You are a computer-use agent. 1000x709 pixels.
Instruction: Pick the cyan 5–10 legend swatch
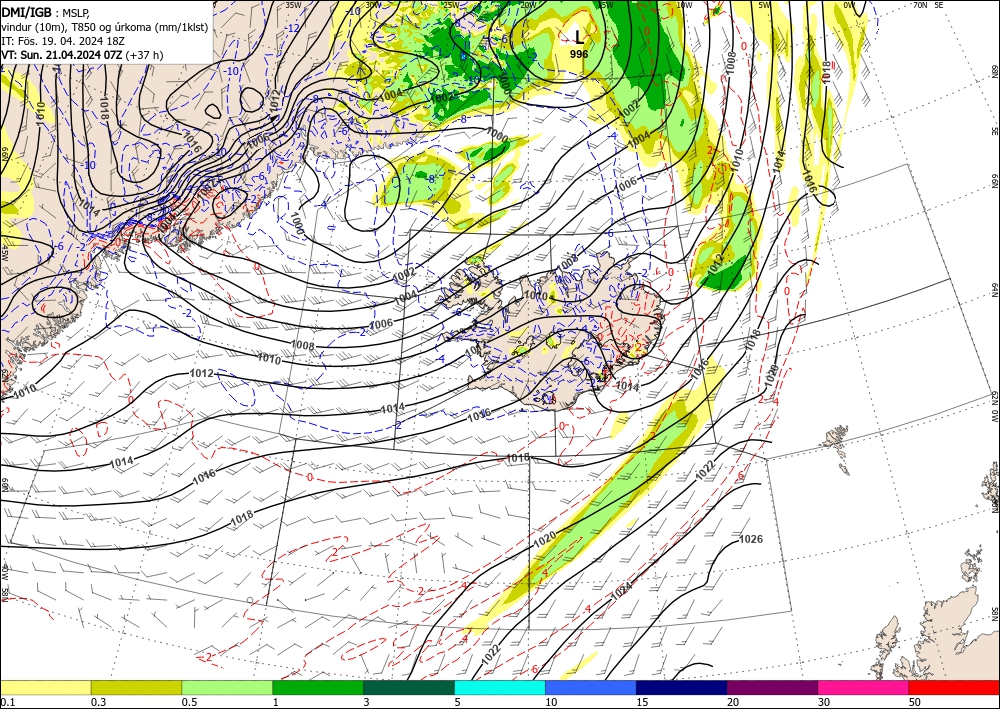pos(500,687)
